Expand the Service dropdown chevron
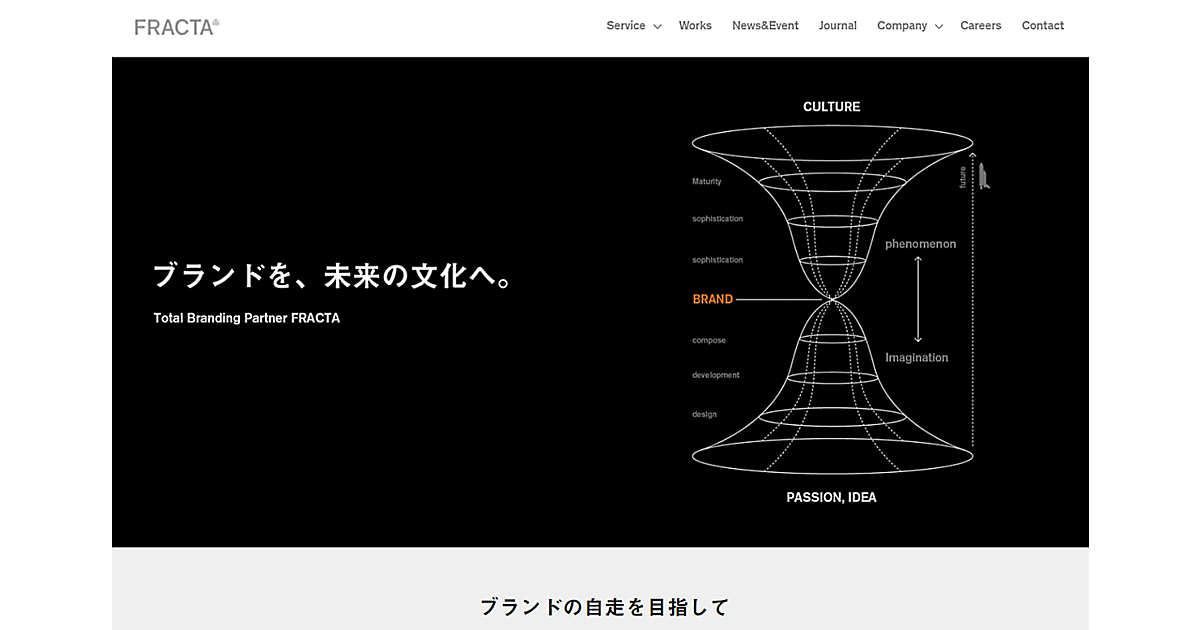The image size is (1200, 630). 657,27
